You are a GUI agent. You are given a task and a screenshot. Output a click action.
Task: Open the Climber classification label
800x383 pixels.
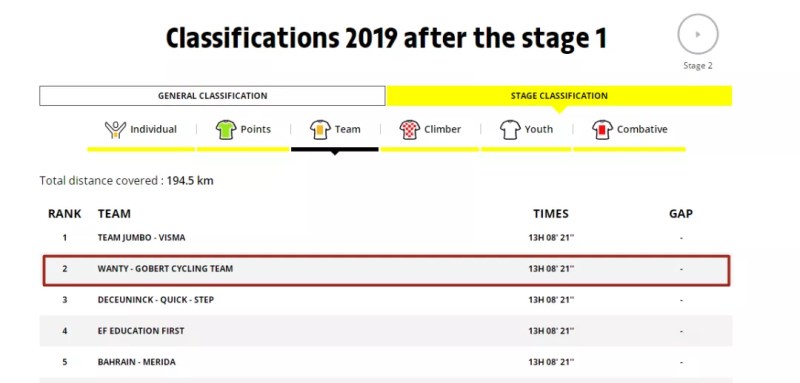(x=442, y=130)
